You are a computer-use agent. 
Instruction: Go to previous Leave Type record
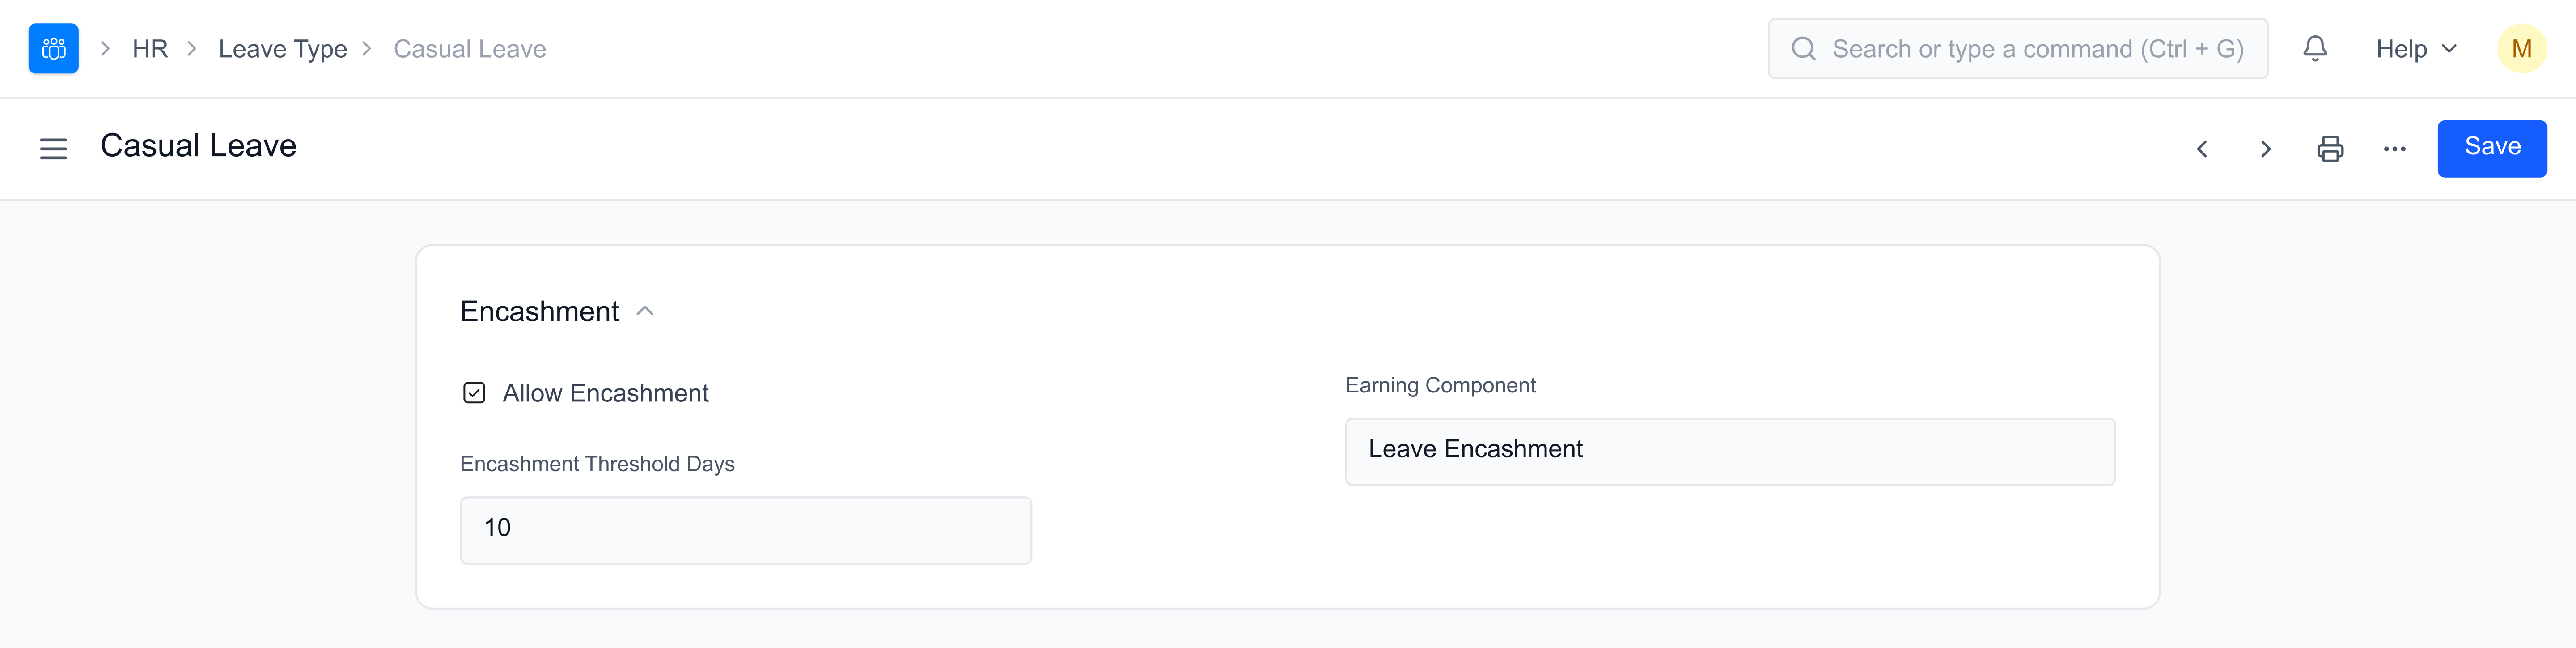pos(2201,149)
